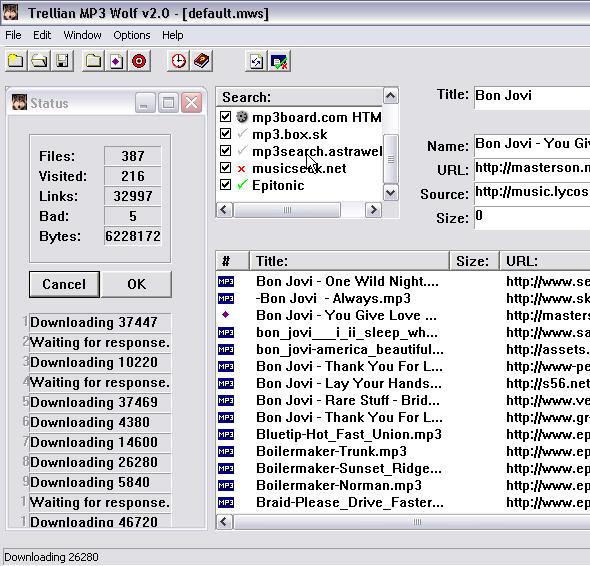Click OK in the Status window
Screen dimensions: 590x566
point(136,284)
